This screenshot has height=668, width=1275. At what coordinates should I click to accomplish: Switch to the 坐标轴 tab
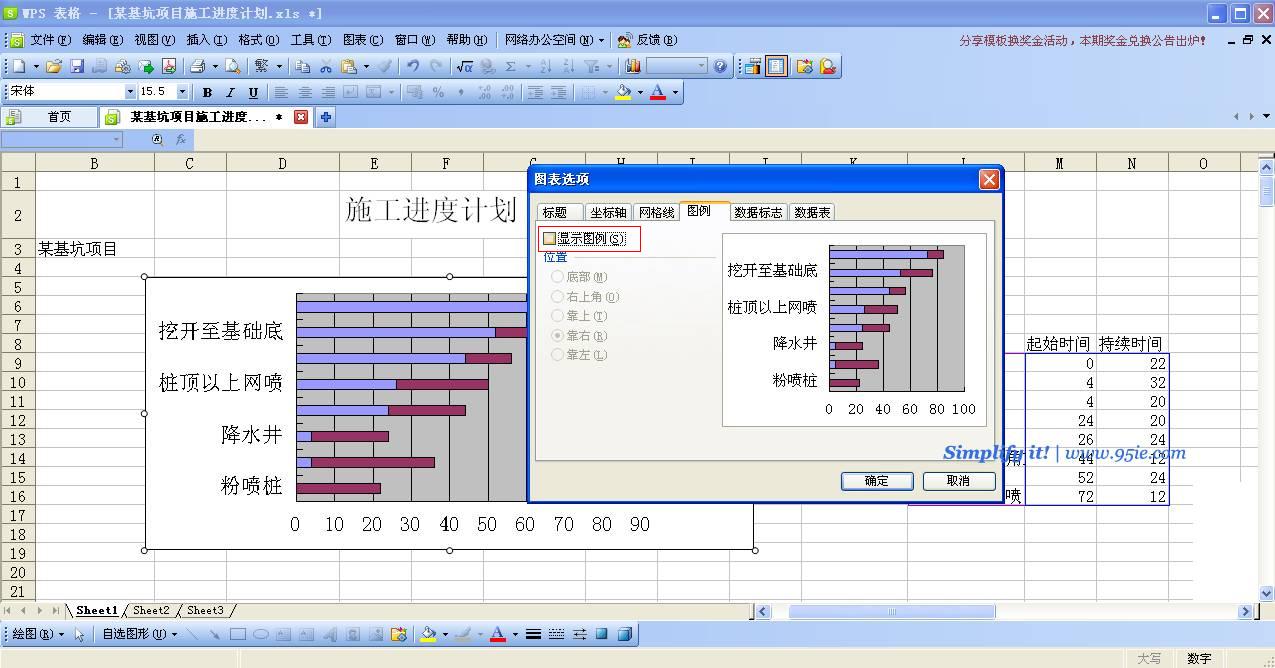608,212
